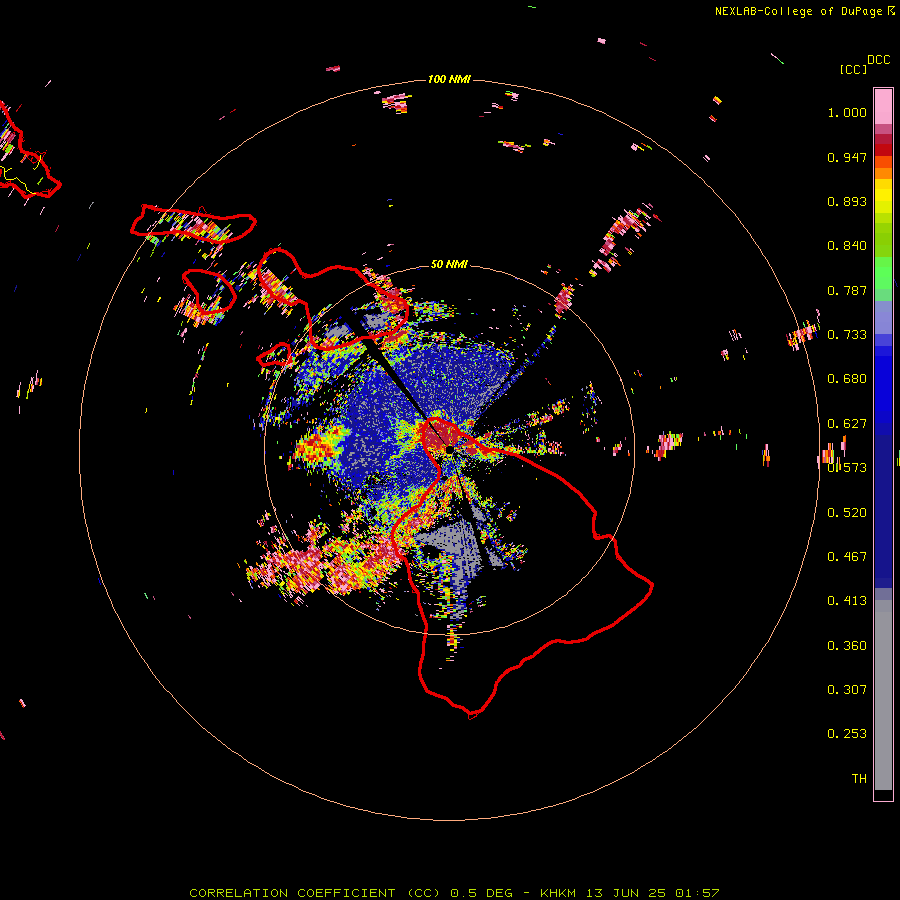Viewport: 900px width, 900px height.
Task: Click the pink segment of the color bar
Action: [883, 107]
